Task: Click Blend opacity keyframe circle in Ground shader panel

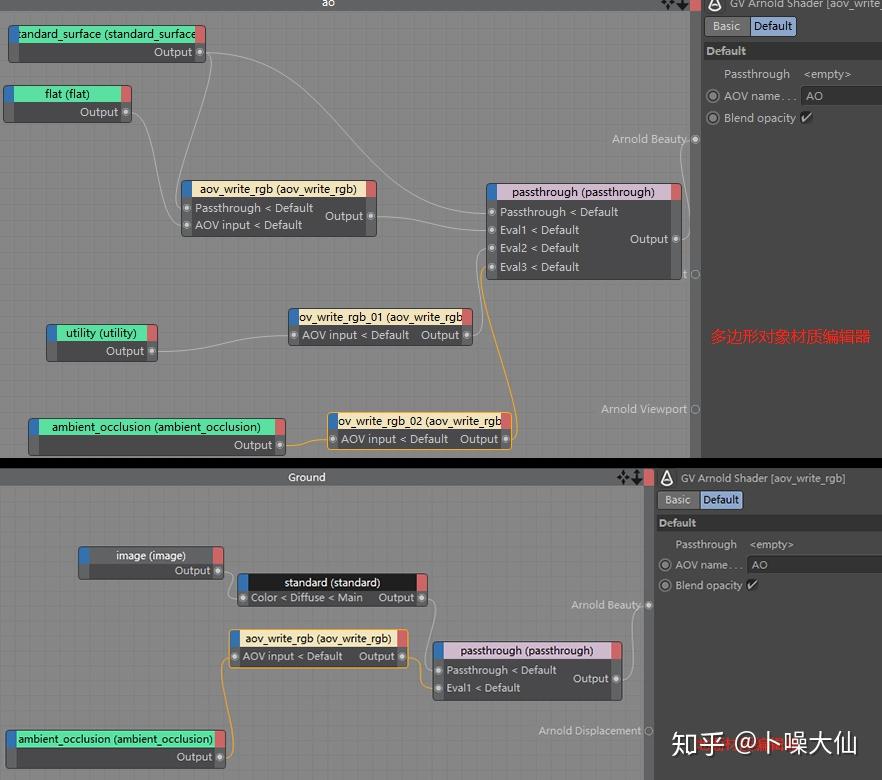Action: (665, 585)
